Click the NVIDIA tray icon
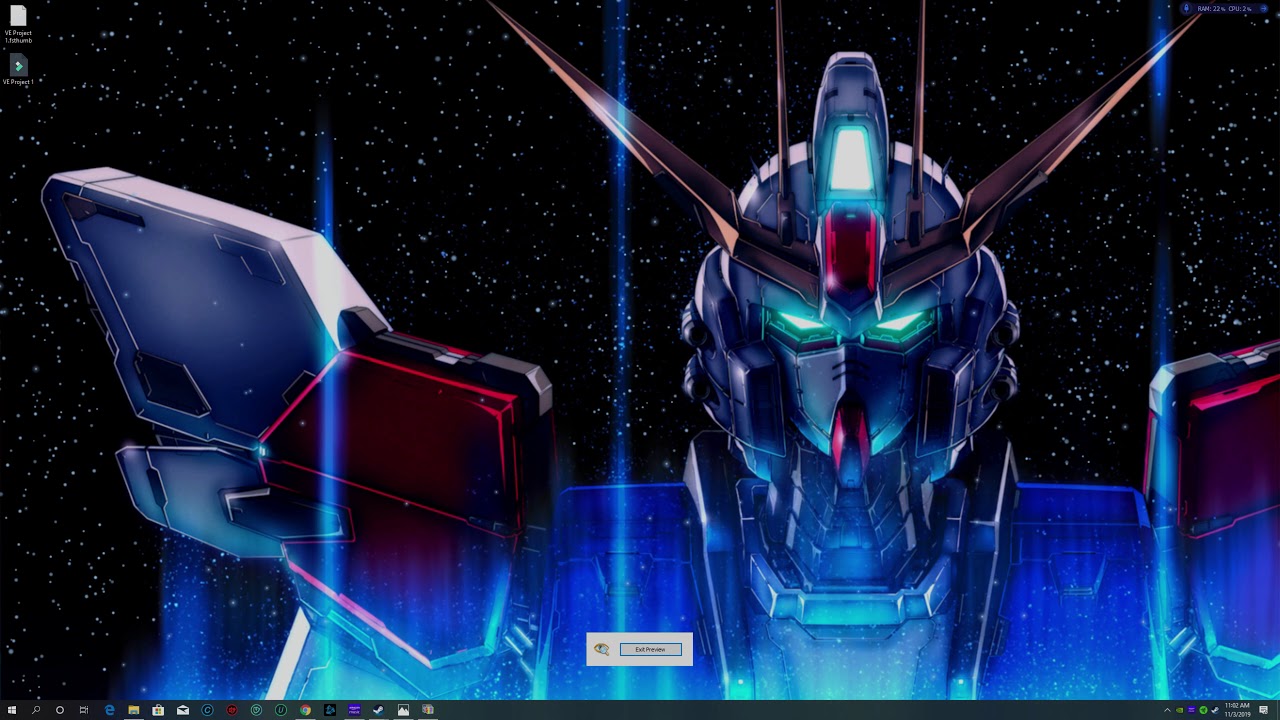1280x720 pixels. pyautogui.click(x=1180, y=710)
